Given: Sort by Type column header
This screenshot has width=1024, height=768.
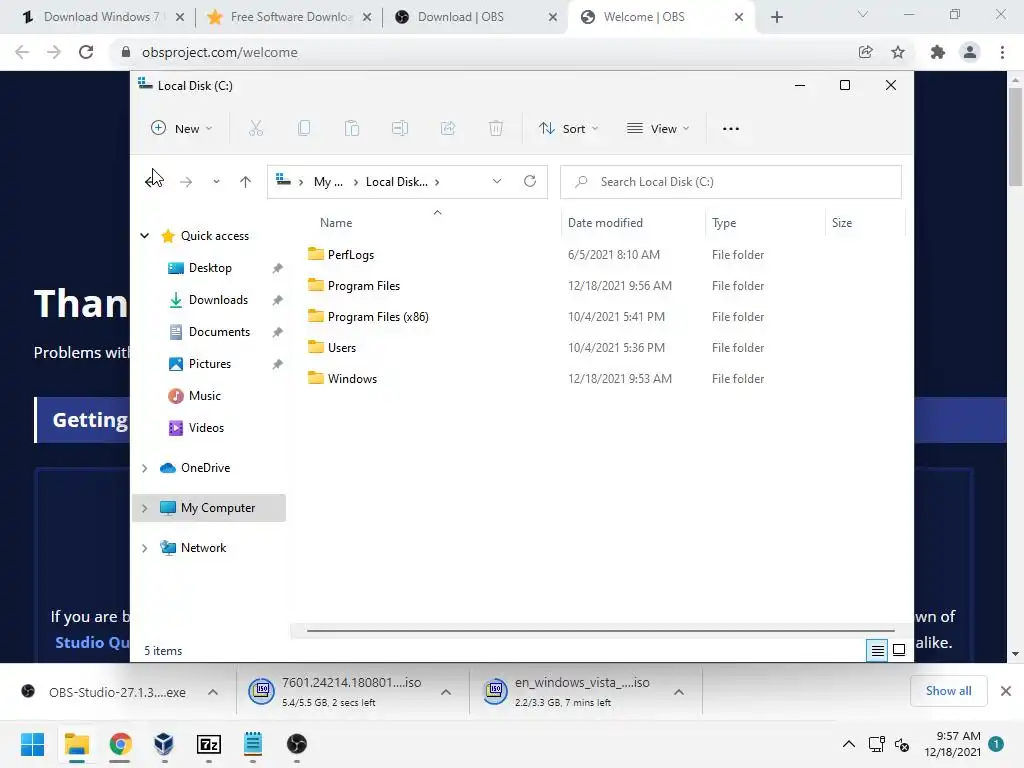Looking at the screenshot, I should 765,223.
